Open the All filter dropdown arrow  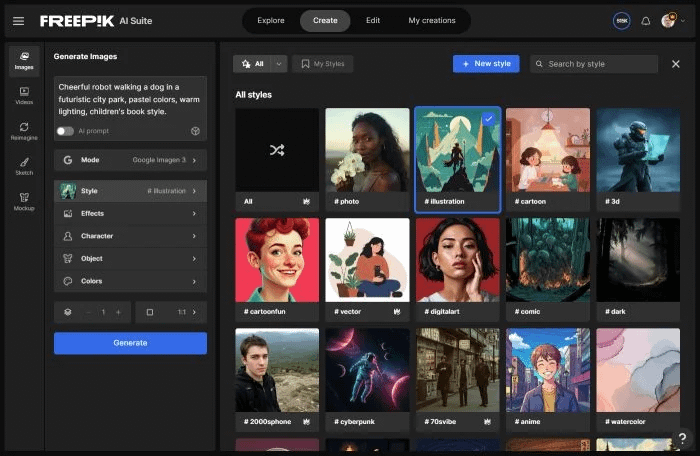coord(279,64)
